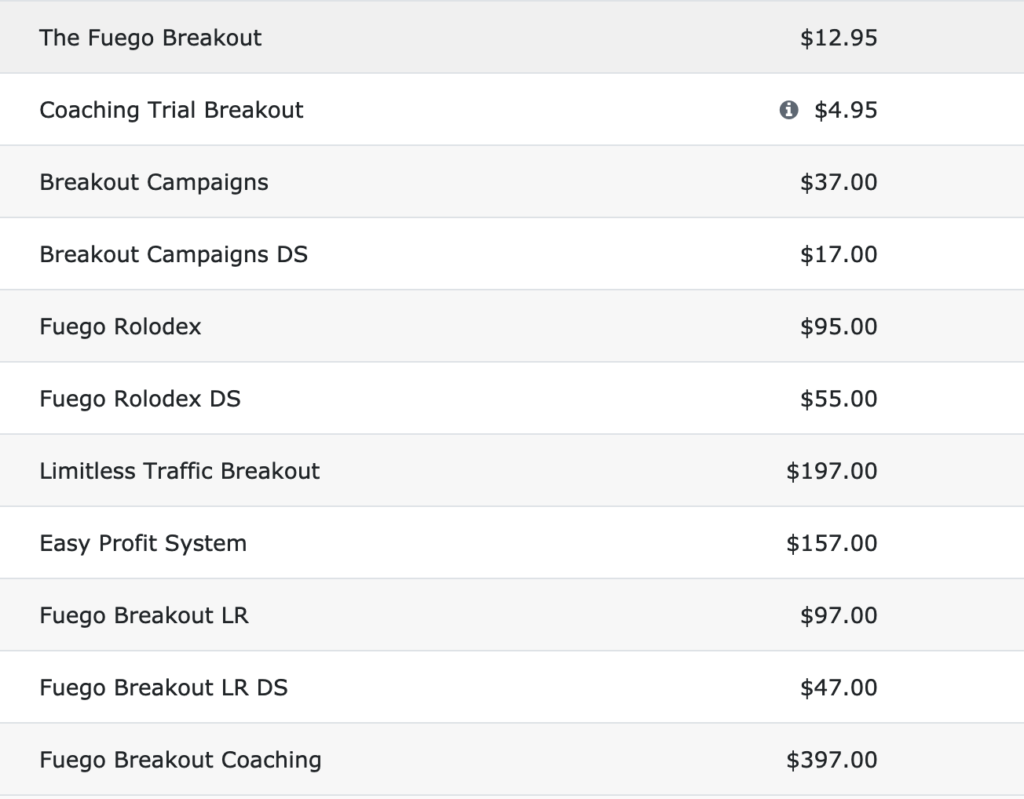
Task: Open Limitless Traffic Breakout product
Action: (x=180, y=471)
